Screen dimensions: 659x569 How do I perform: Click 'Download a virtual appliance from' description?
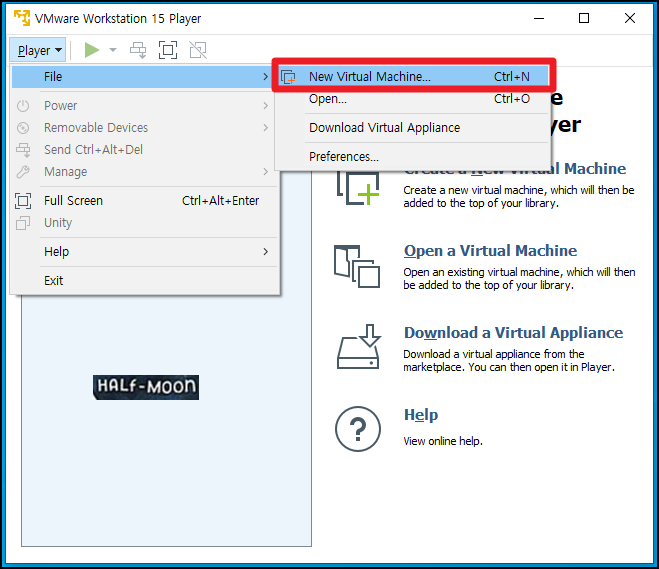coord(509,361)
